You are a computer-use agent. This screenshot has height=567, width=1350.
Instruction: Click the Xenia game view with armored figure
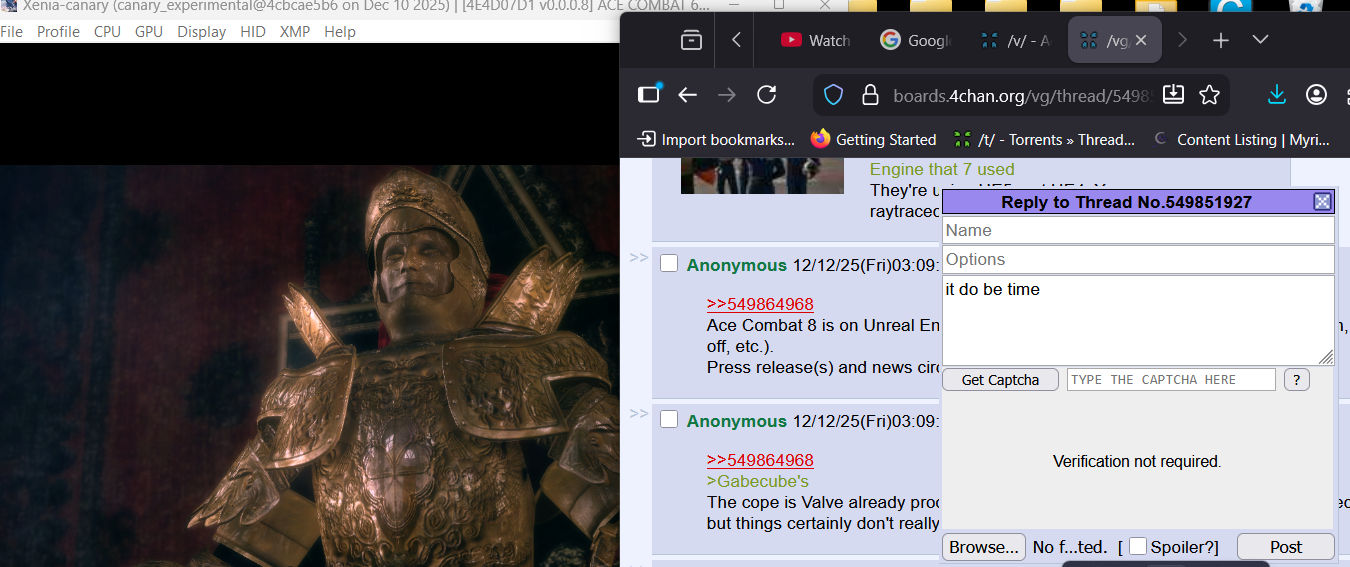(309, 365)
